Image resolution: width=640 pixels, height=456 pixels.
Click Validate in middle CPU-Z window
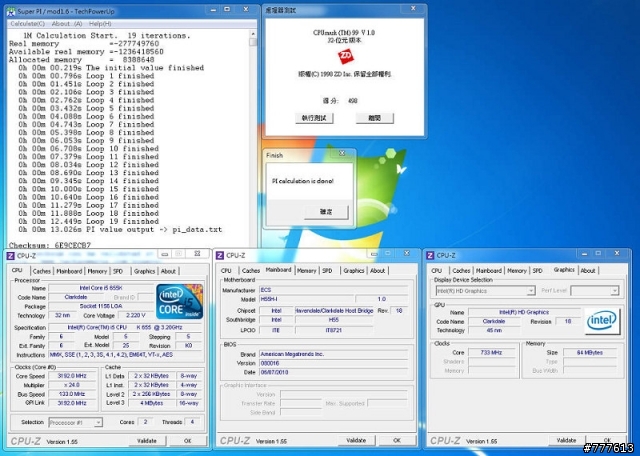356,440
